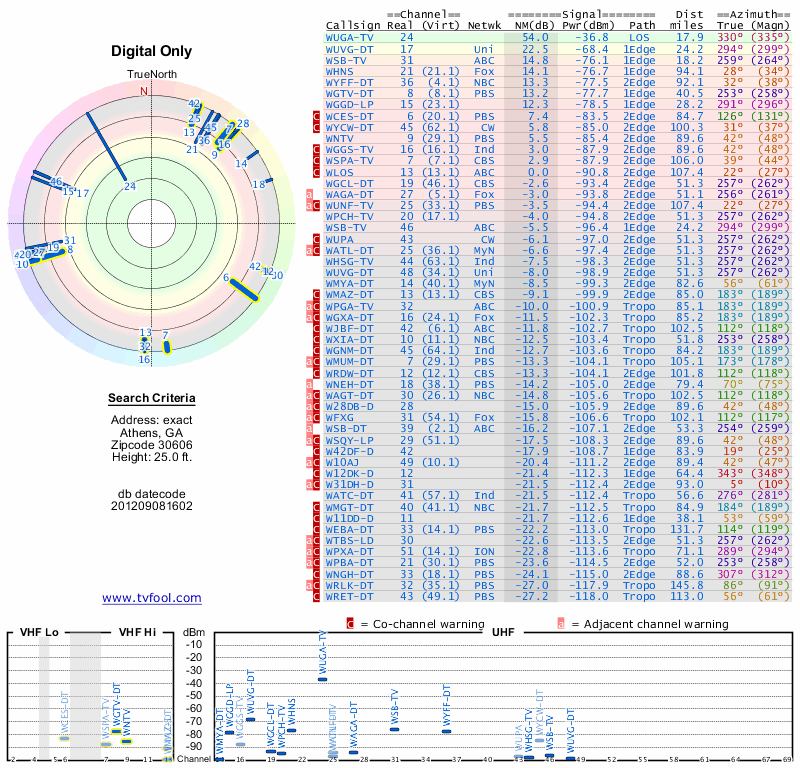Select the WYFF-DT marker in UHF chart

pyautogui.click(x=446, y=731)
